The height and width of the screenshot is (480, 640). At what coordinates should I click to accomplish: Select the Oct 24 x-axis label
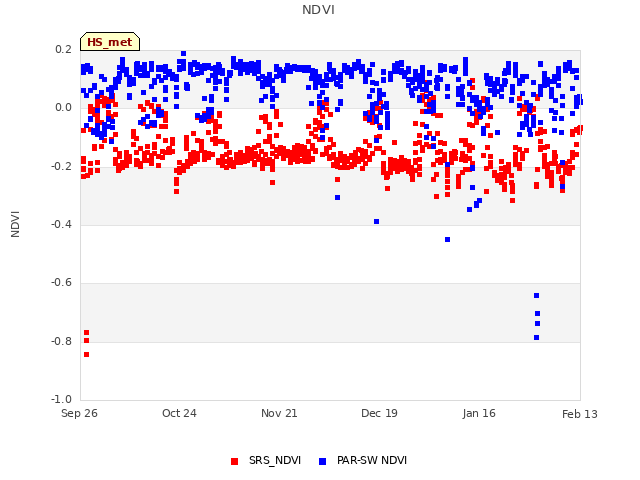pos(179,413)
